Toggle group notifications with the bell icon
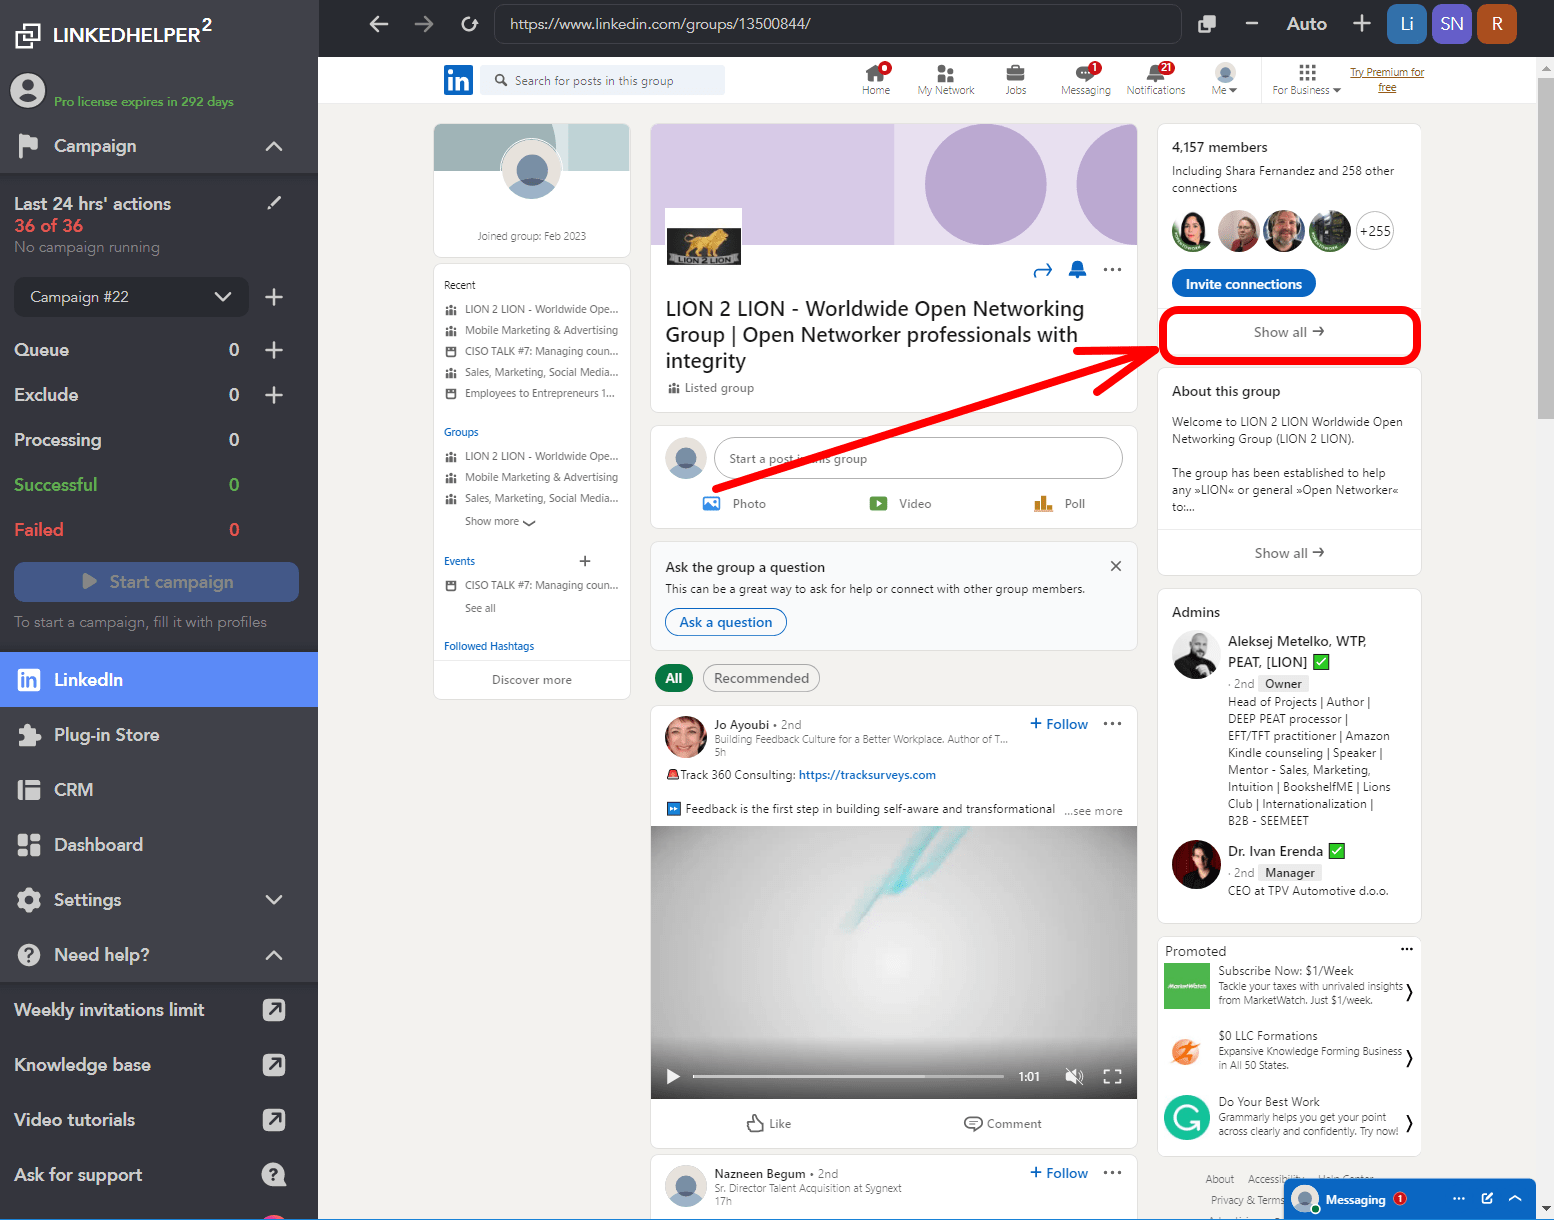 [x=1077, y=269]
